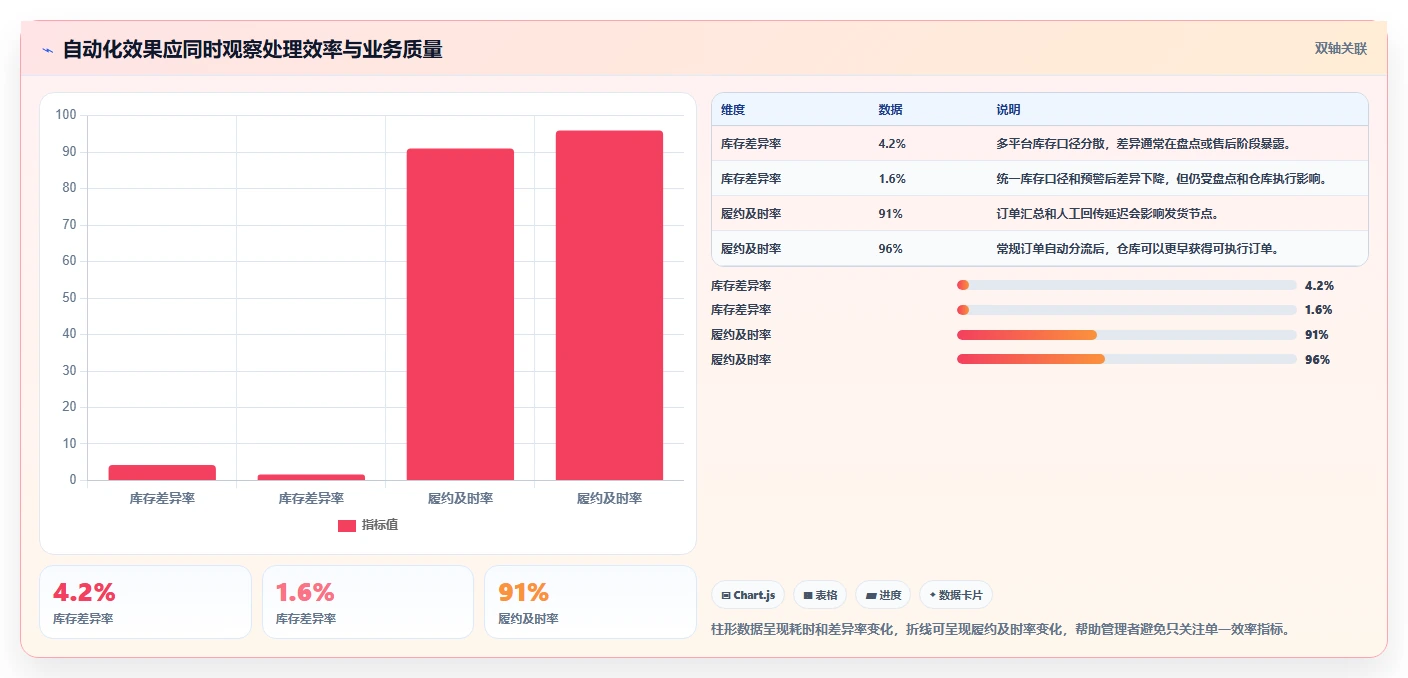1408x678 pixels.
Task: Click the y-axis label 50
Action: [x=69, y=298]
